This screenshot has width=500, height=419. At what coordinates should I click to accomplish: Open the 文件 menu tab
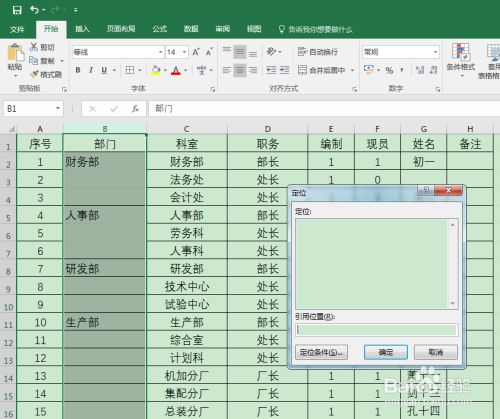tap(17, 30)
